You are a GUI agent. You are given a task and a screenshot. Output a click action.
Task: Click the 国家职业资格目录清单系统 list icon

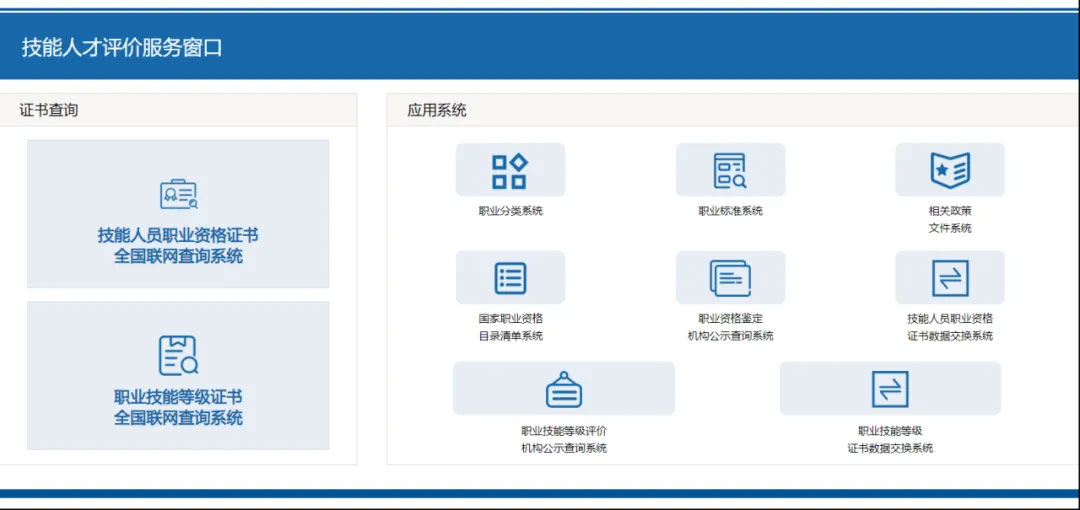510,278
